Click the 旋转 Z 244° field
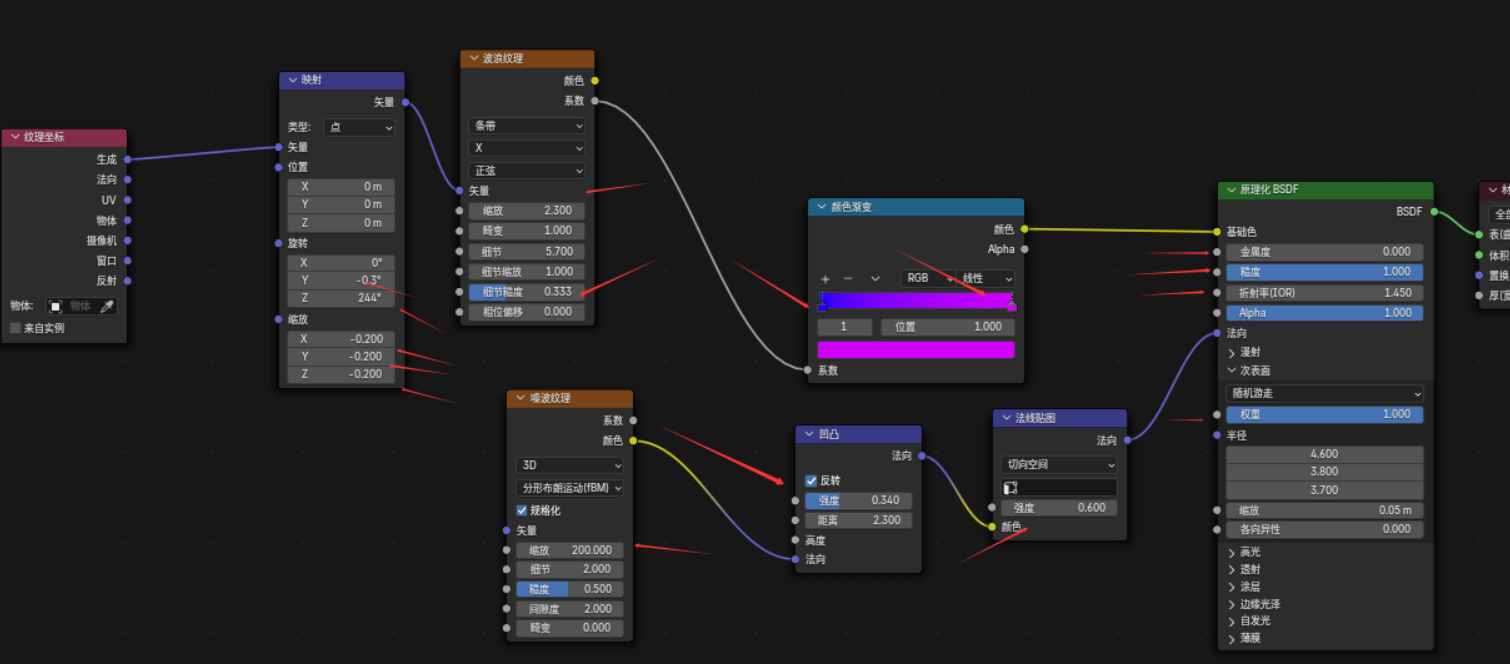The width and height of the screenshot is (1510, 664). tap(341, 298)
